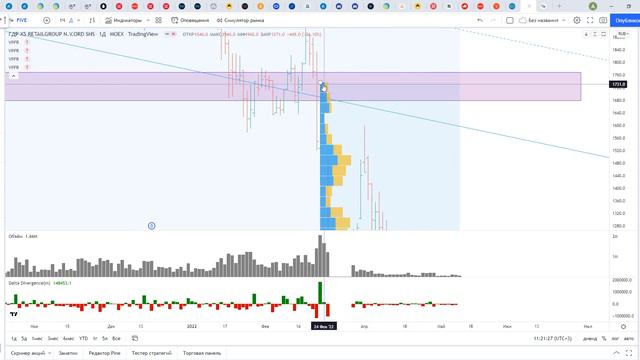Screen dimensions: 640x360
Task: Expand the Скринер акций dropdown arrow
Action: coord(49,353)
